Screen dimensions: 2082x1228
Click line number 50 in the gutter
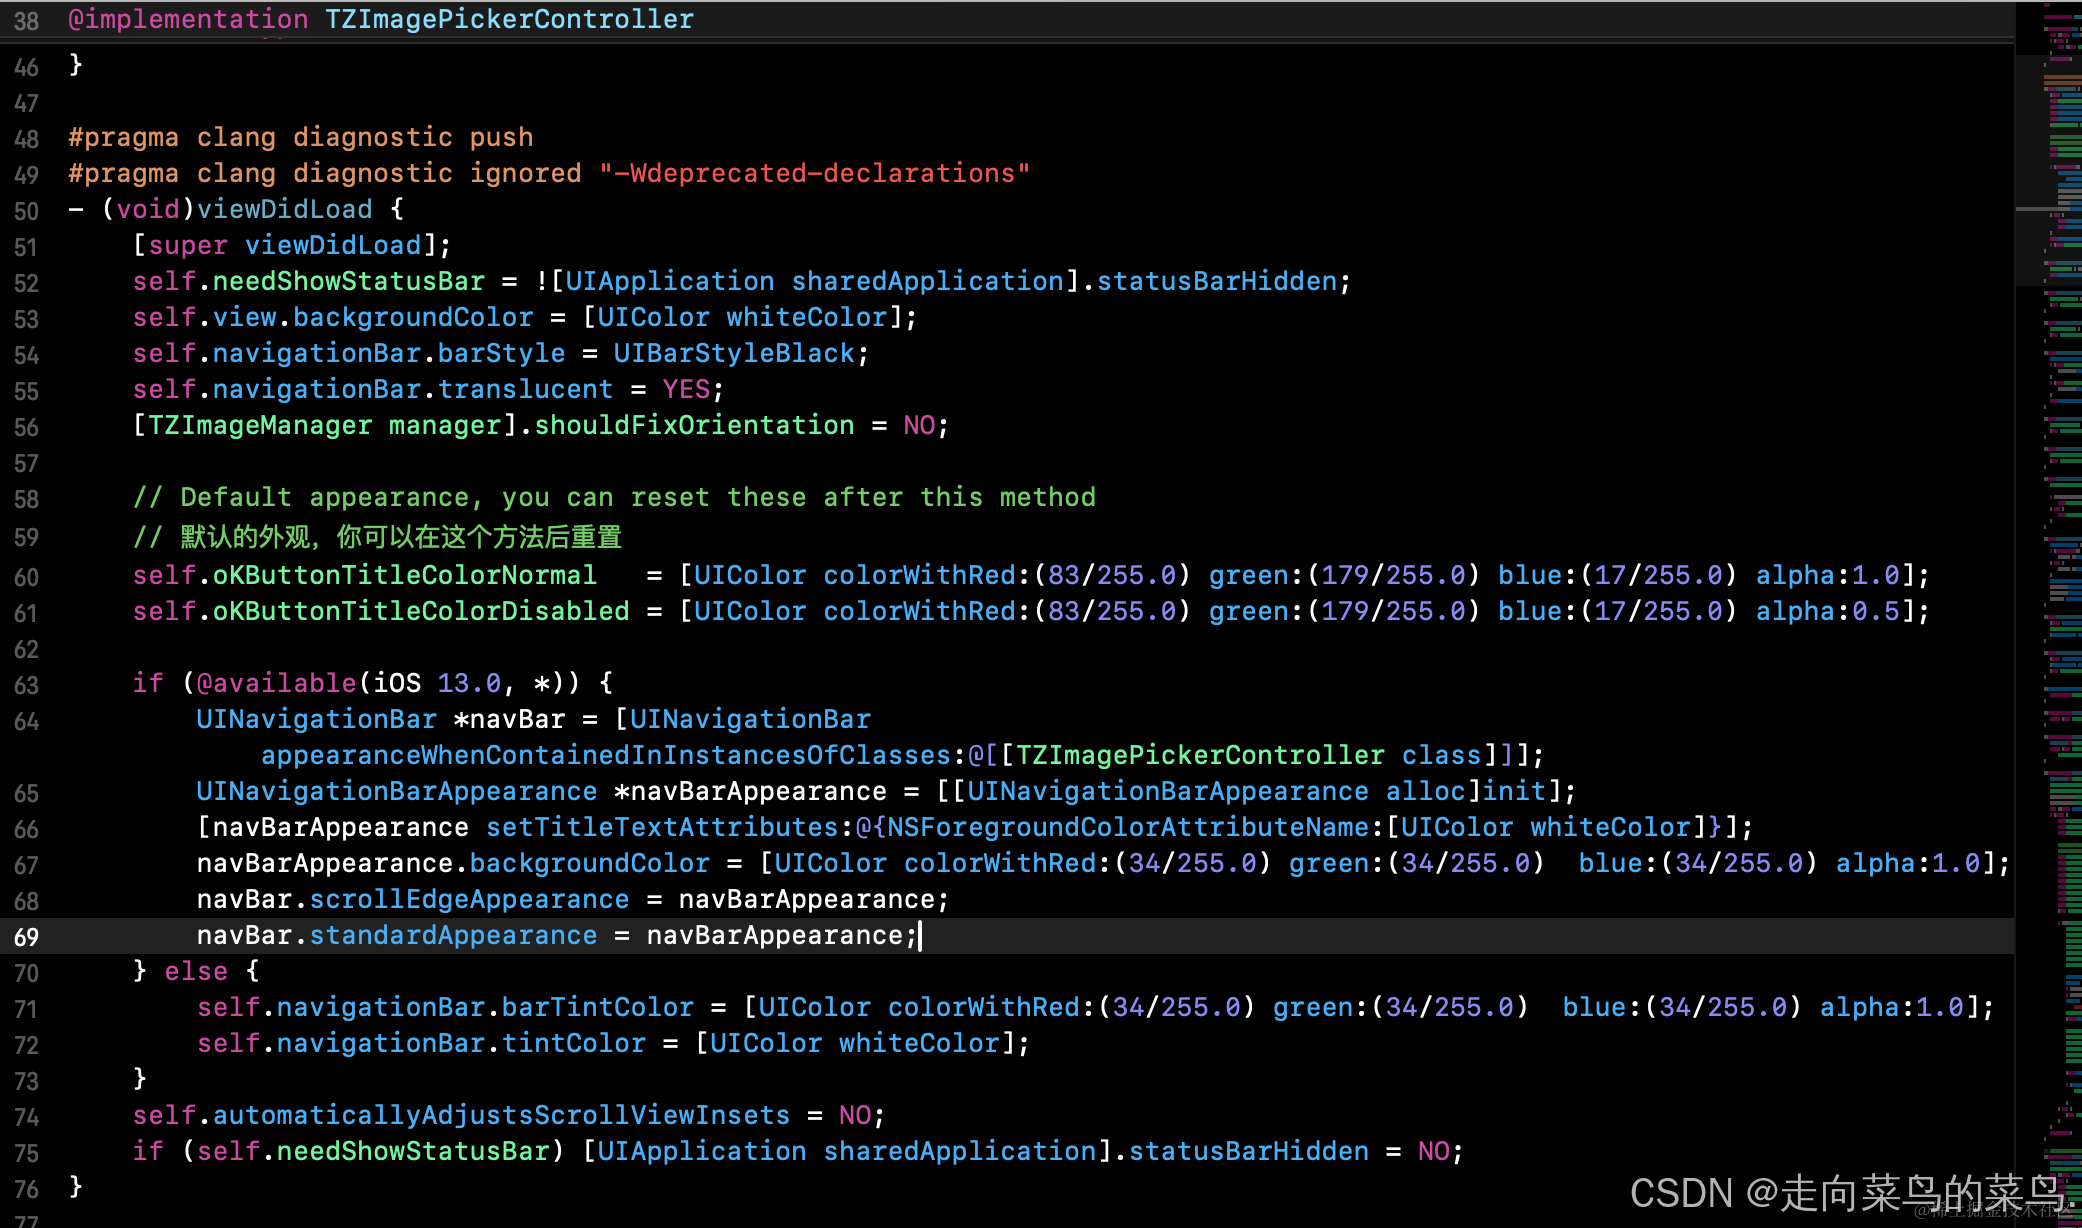tap(27, 211)
